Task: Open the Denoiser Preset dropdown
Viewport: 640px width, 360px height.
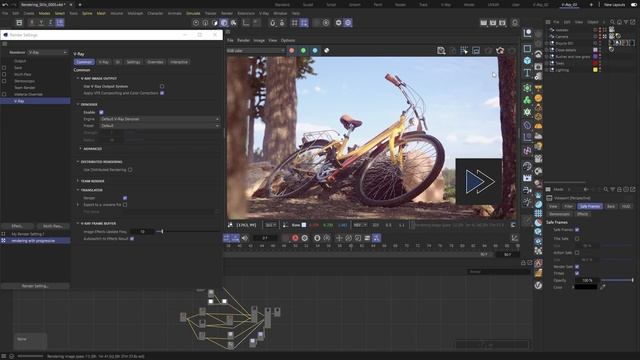Action: (160, 126)
